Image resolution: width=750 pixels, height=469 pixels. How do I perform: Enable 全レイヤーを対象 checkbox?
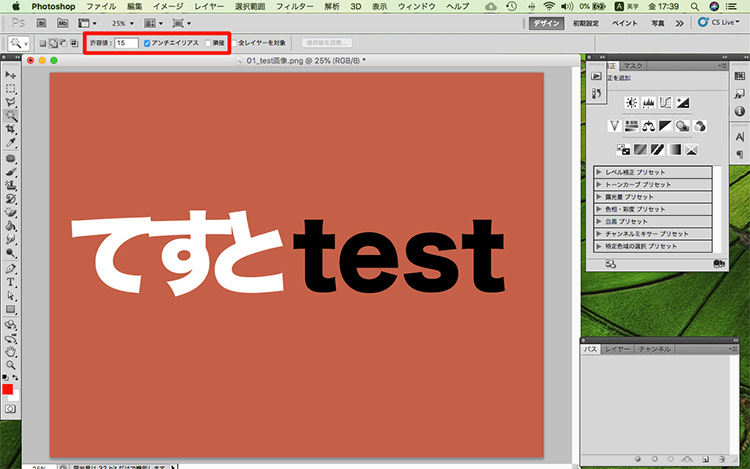(x=234, y=43)
